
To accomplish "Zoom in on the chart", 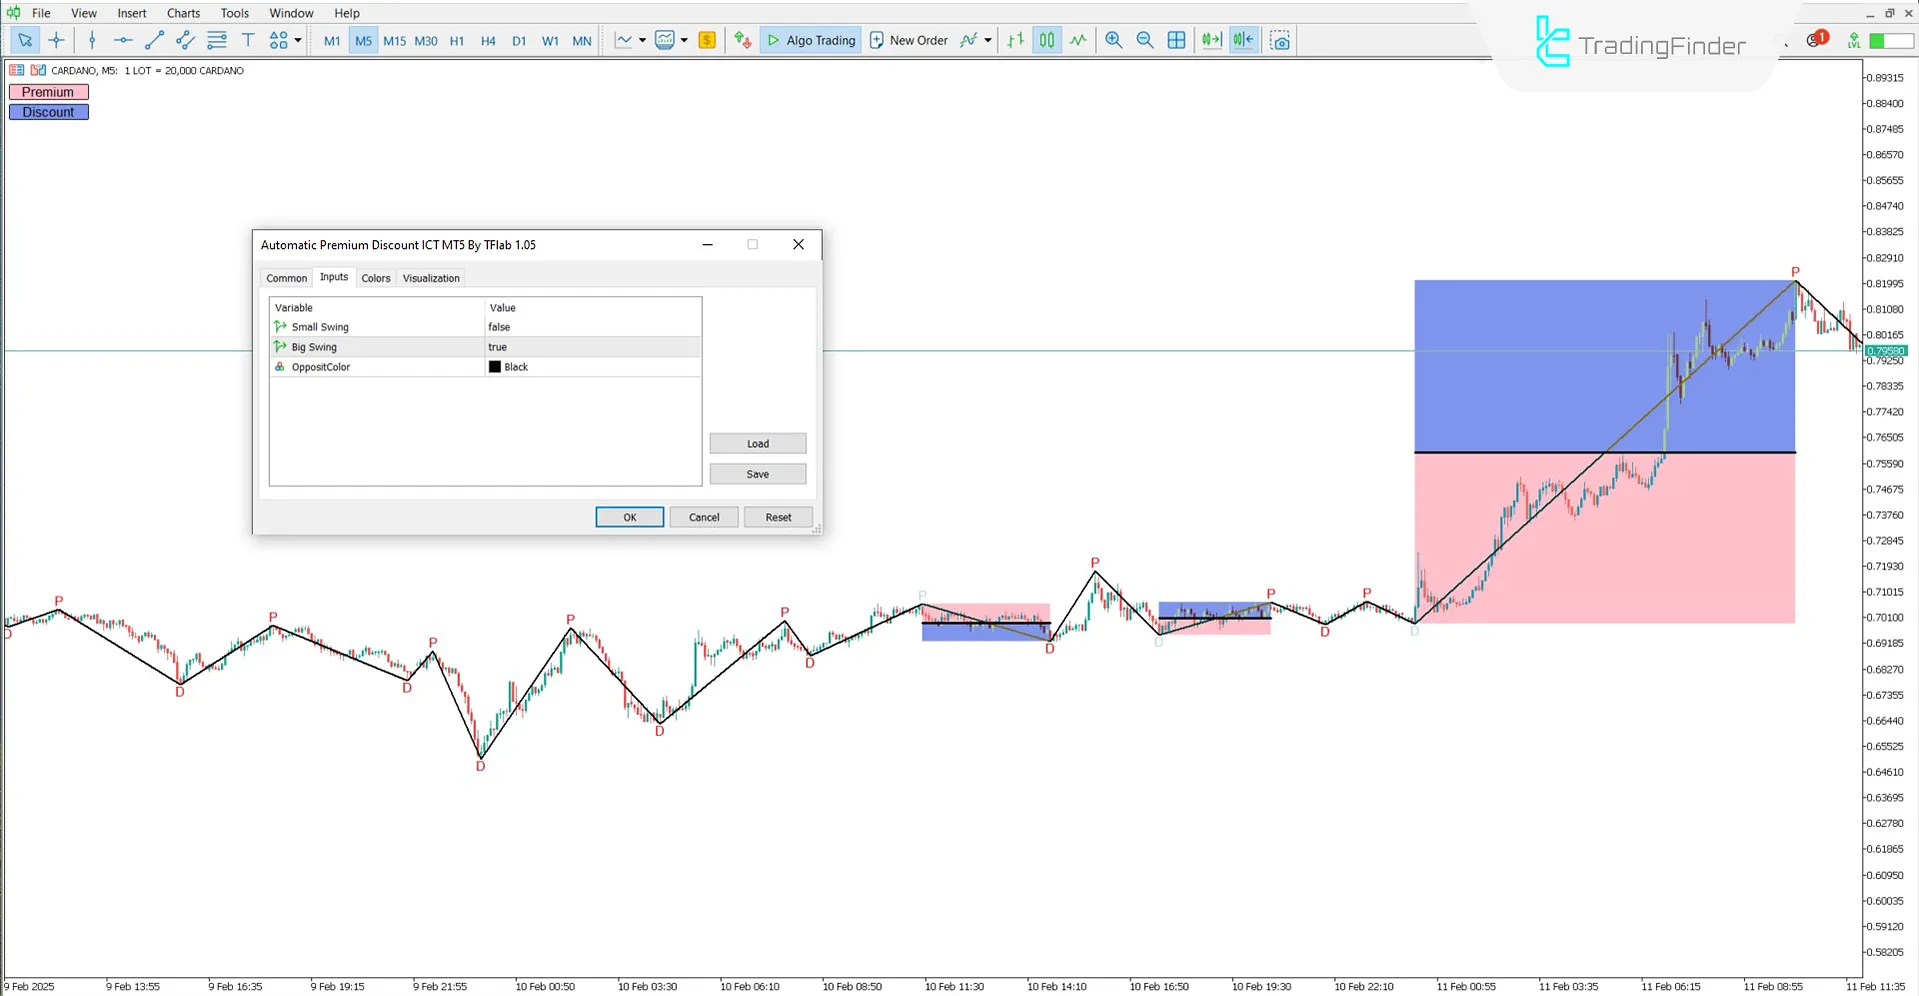I will click(1113, 40).
